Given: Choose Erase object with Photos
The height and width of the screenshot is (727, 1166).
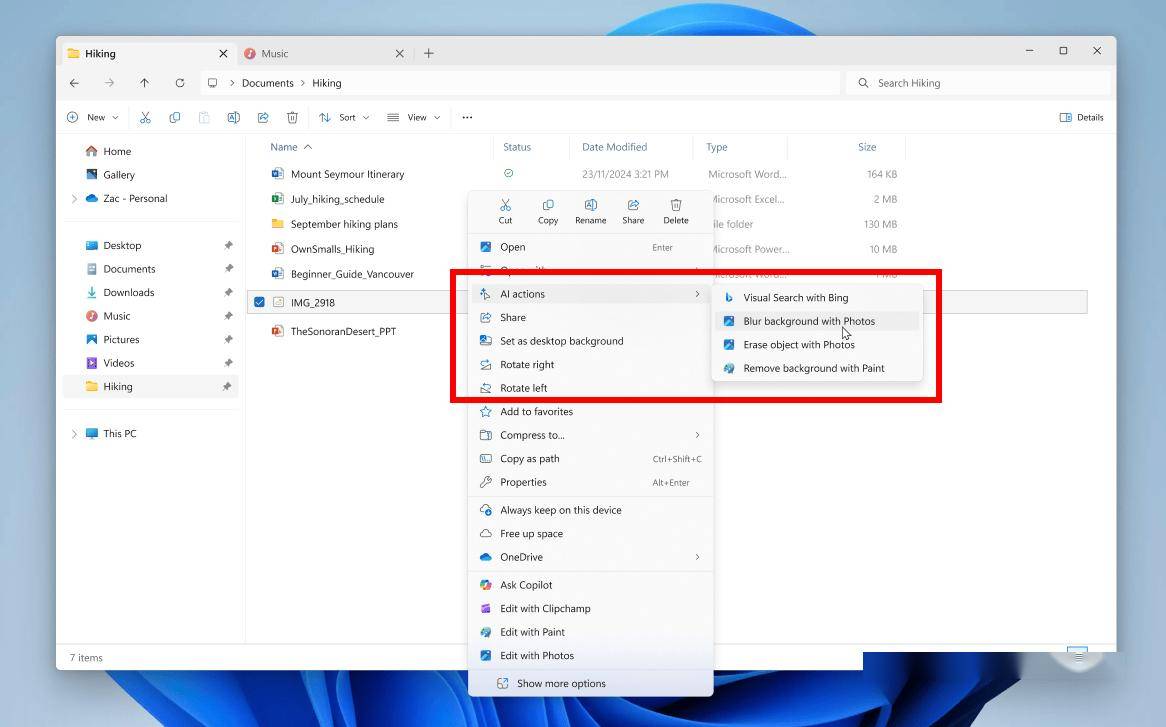Looking at the screenshot, I should 816,345.
